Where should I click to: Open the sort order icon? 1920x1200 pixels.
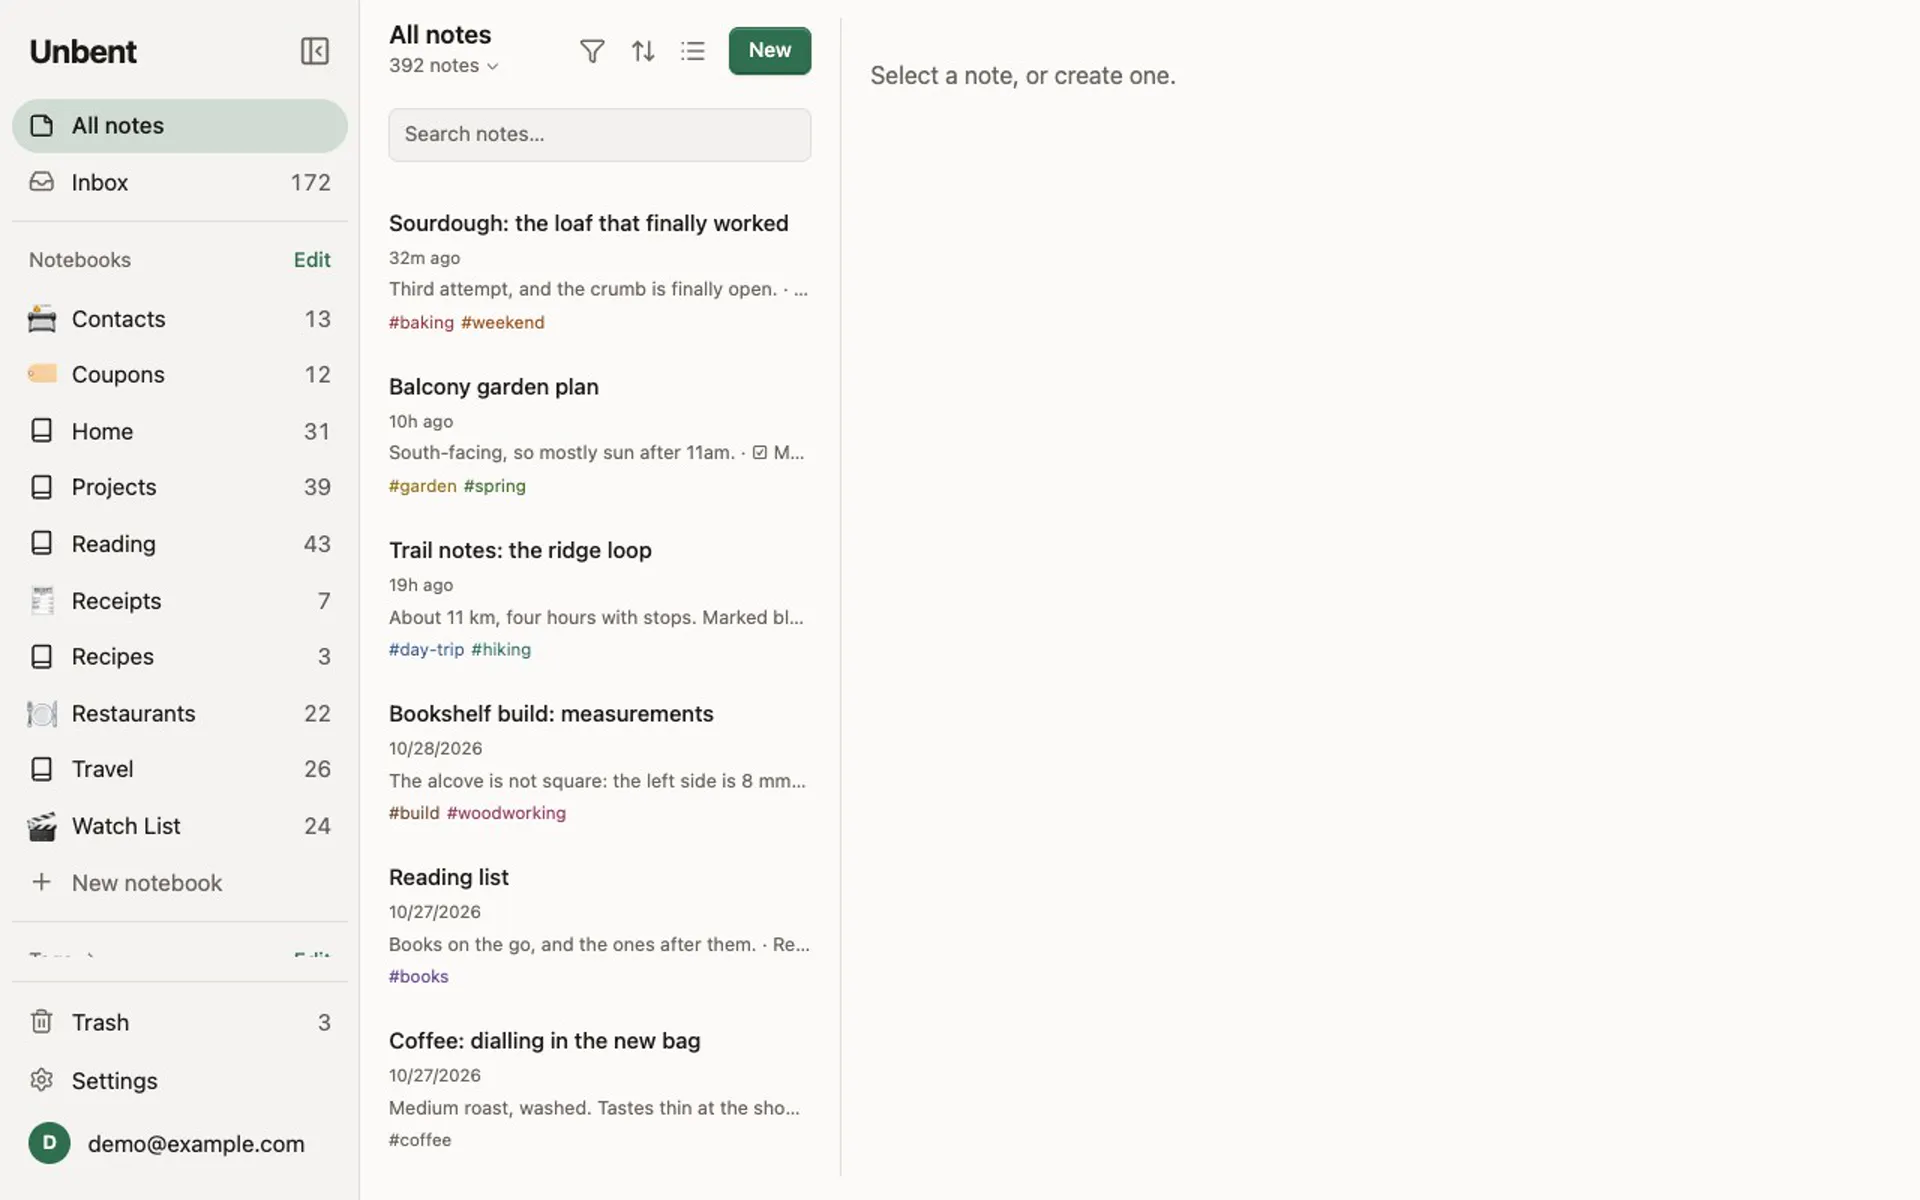click(x=643, y=51)
